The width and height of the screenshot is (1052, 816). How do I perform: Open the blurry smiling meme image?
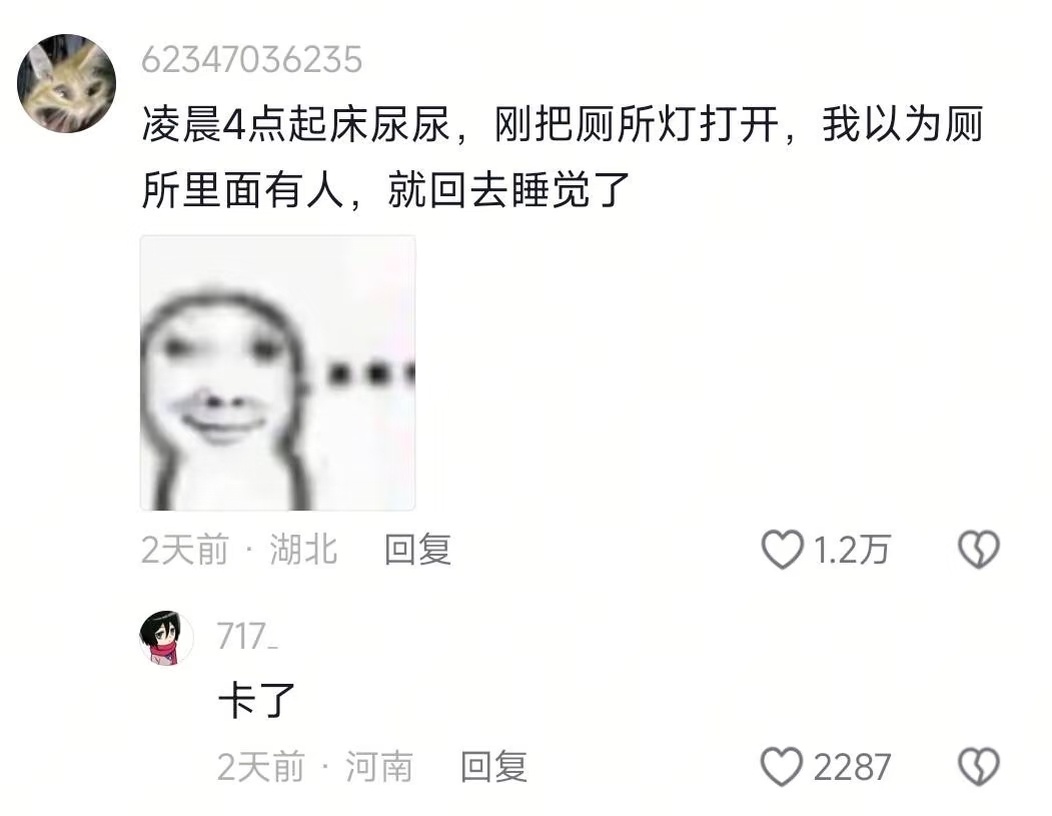[278, 373]
